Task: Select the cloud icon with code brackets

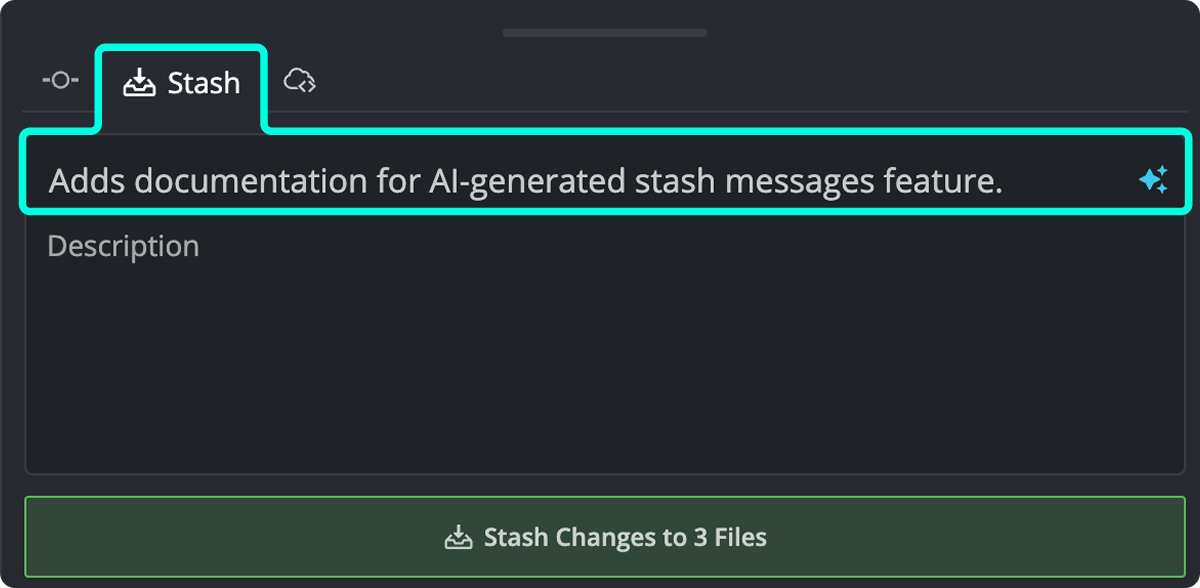Action: point(301,80)
